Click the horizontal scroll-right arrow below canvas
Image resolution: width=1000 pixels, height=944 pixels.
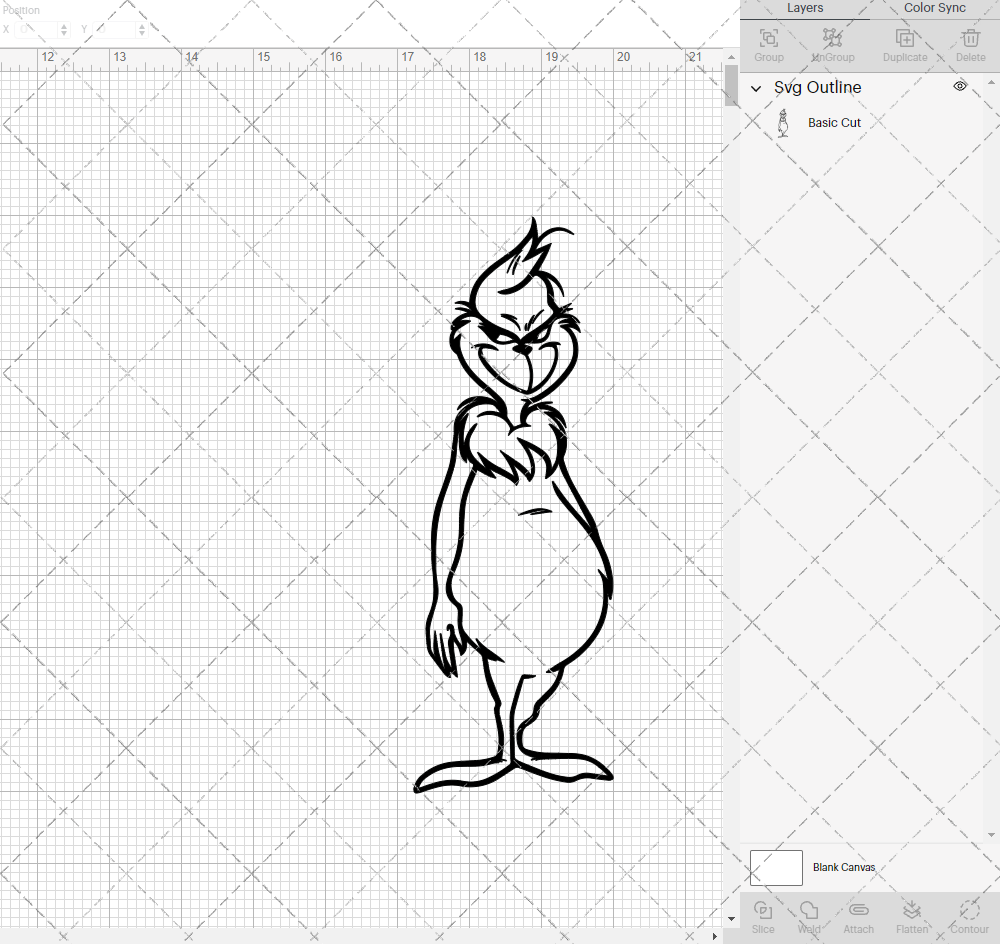point(714,936)
